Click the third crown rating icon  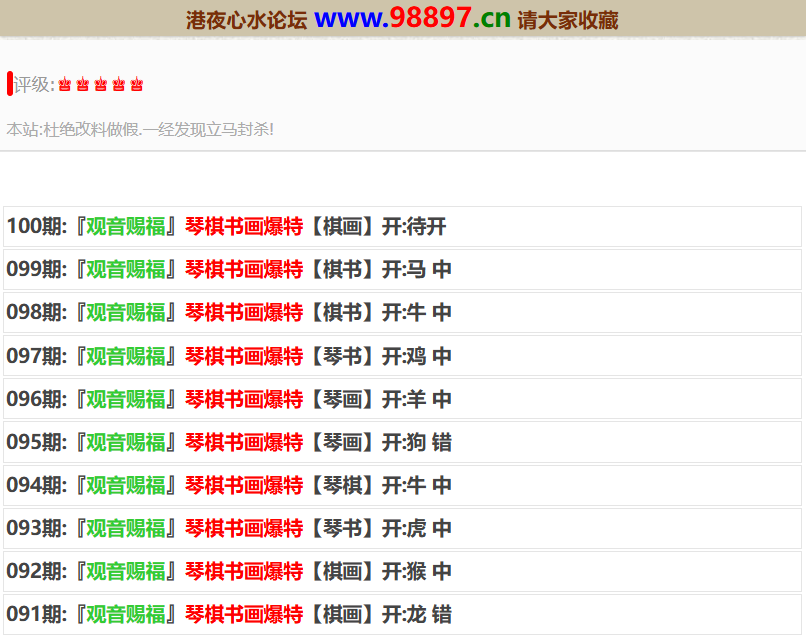[100, 85]
